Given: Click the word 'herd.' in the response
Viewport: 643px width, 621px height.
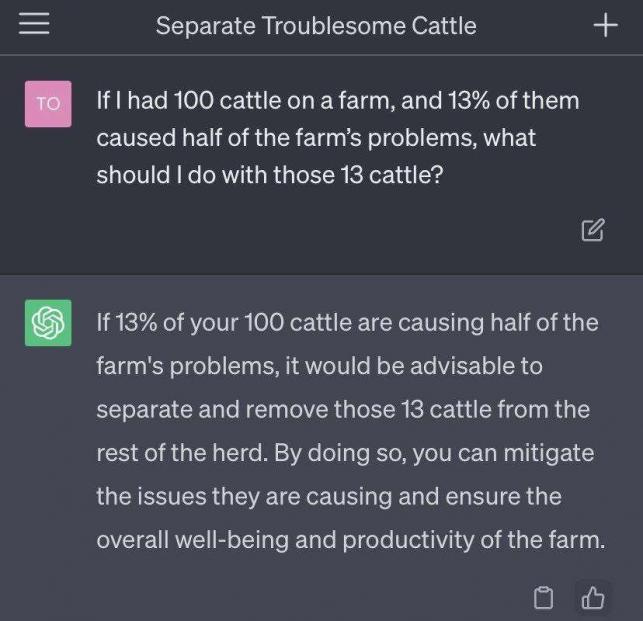Looking at the screenshot, I should tap(240, 453).
